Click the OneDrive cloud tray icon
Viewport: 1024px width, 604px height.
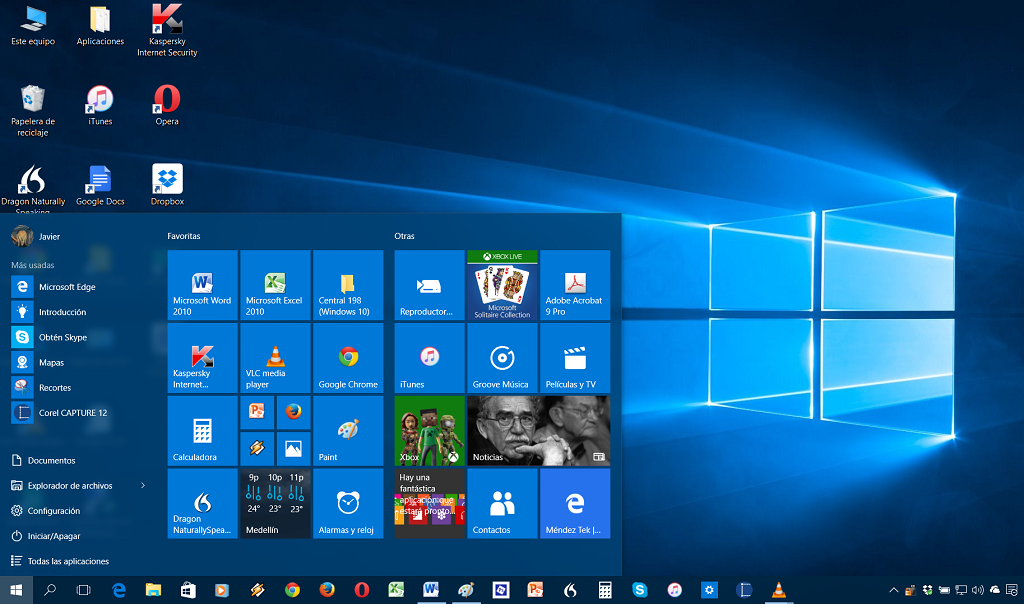click(995, 590)
